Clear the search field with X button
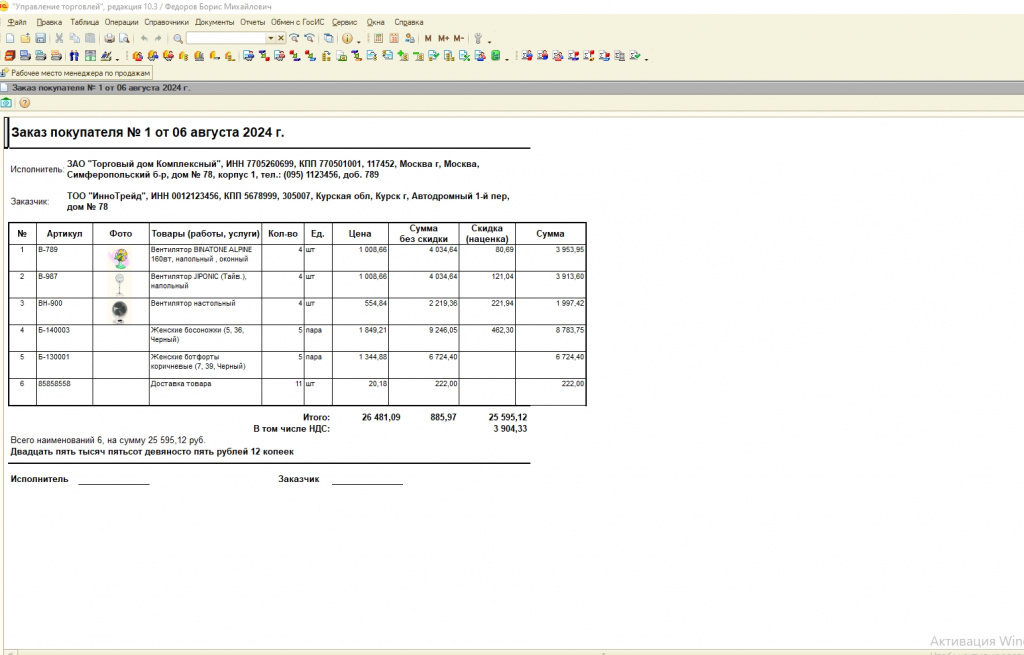This screenshot has height=655, width=1024. (281, 38)
